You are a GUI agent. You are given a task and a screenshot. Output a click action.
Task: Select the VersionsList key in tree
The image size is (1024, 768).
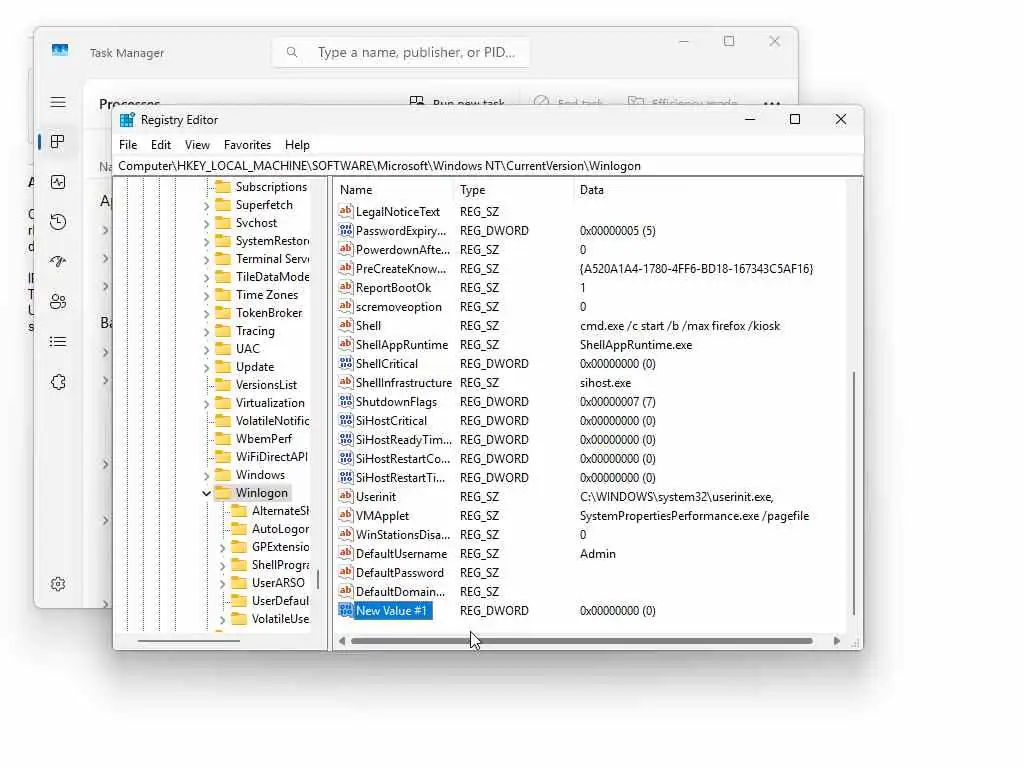pos(266,385)
